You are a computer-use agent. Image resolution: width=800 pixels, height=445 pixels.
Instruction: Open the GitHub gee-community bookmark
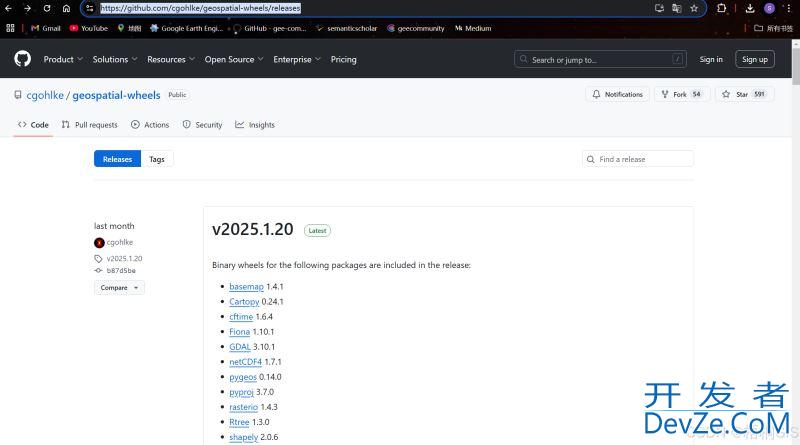point(269,28)
